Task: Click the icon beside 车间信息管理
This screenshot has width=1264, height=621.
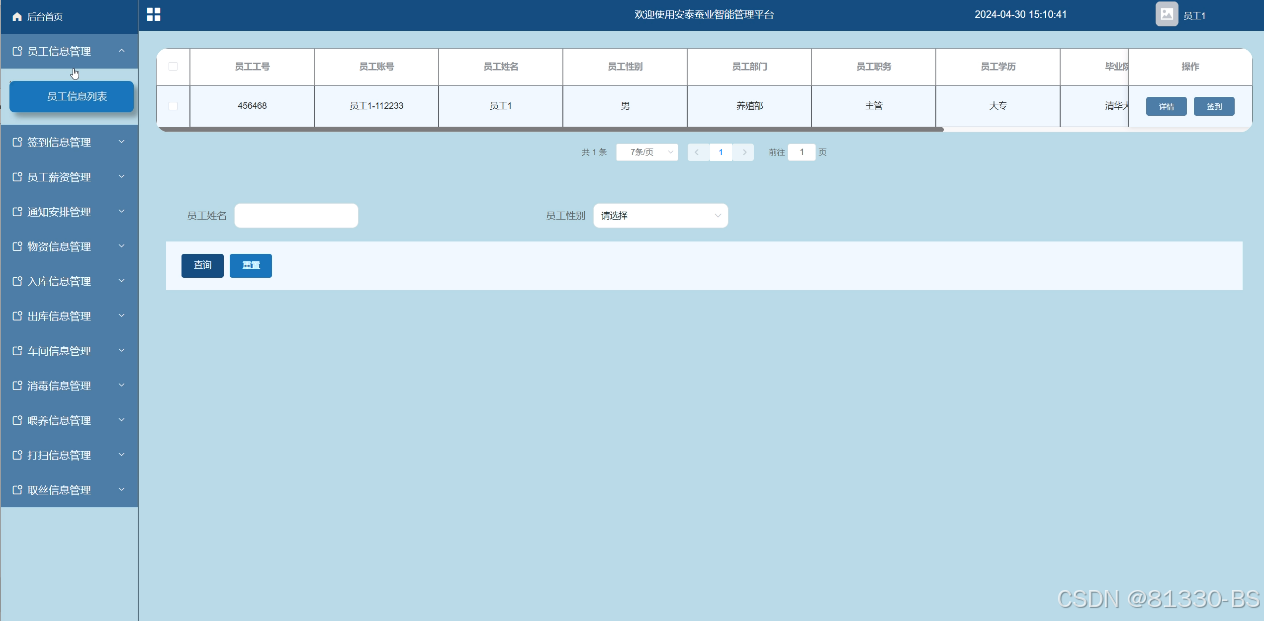Action: point(17,351)
